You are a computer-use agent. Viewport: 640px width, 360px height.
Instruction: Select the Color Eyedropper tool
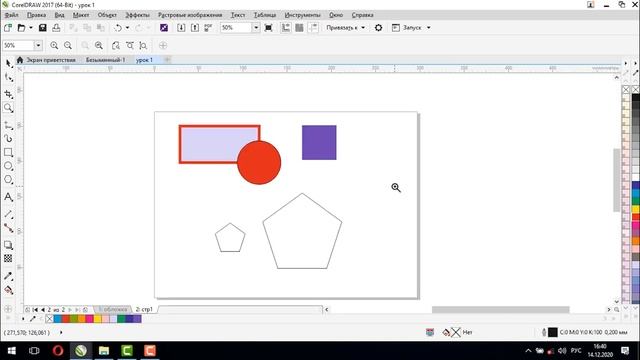tap(9, 276)
